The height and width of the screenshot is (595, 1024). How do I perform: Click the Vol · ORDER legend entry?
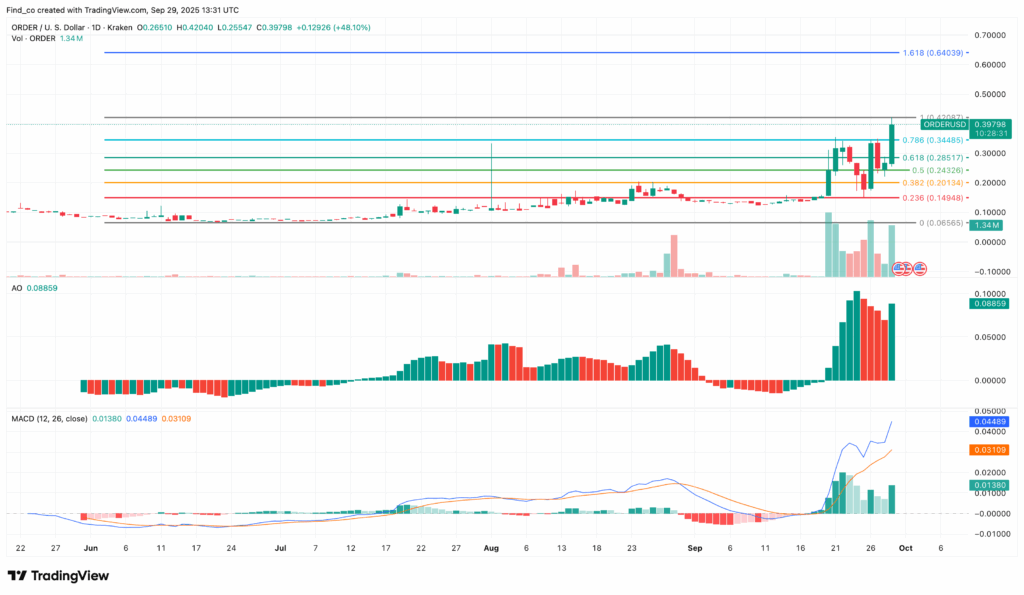coord(32,38)
